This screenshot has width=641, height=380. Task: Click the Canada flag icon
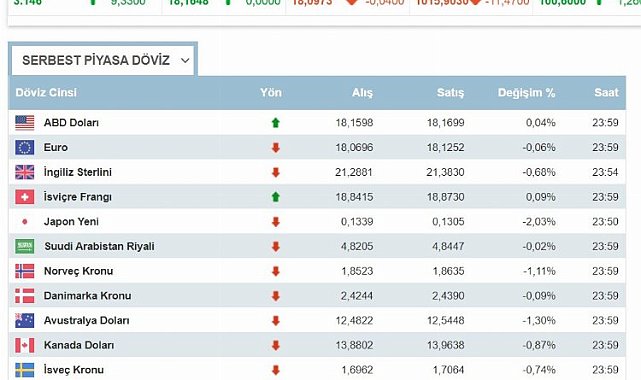tap(25, 345)
